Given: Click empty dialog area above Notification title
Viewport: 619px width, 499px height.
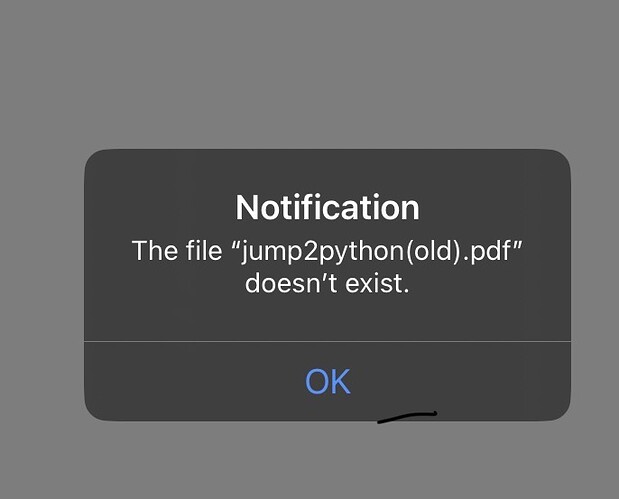Looking at the screenshot, I should pyautogui.click(x=328, y=171).
